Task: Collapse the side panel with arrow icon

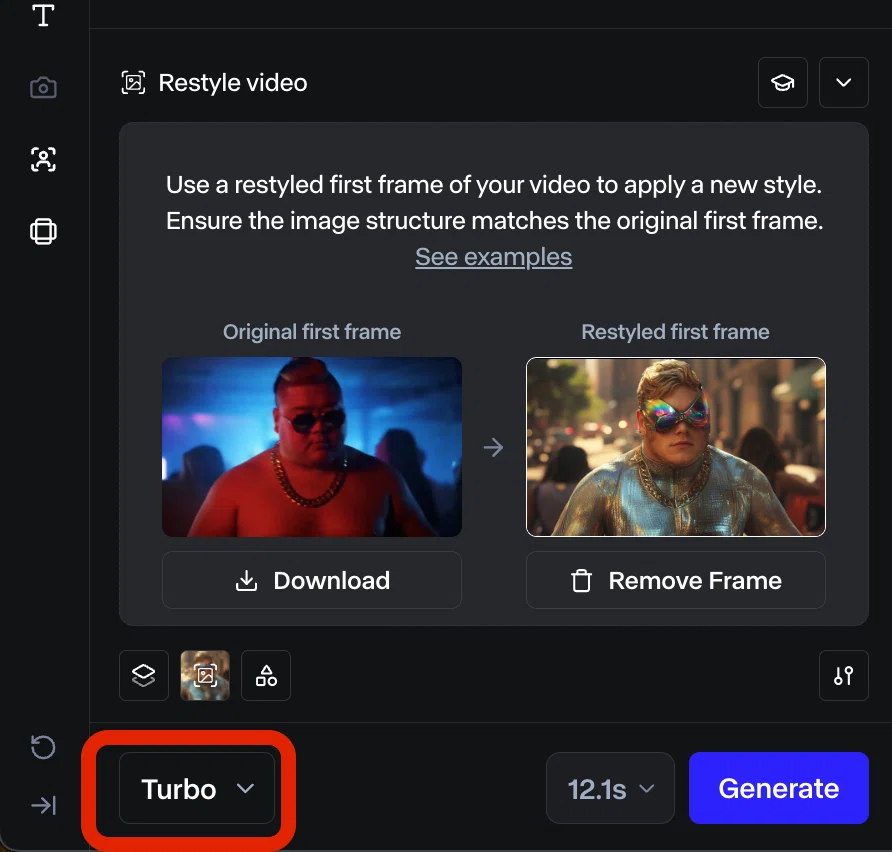Action: click(43, 805)
